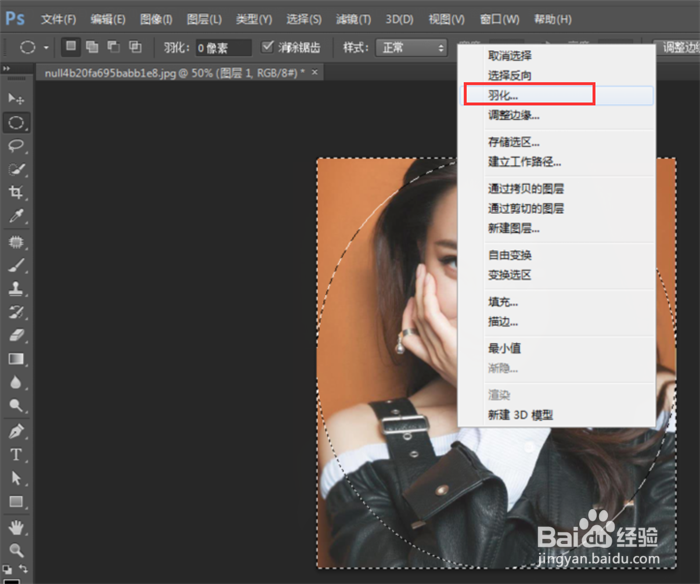Open the 滤镜(T) menu
The width and height of the screenshot is (700, 584).
click(353, 19)
